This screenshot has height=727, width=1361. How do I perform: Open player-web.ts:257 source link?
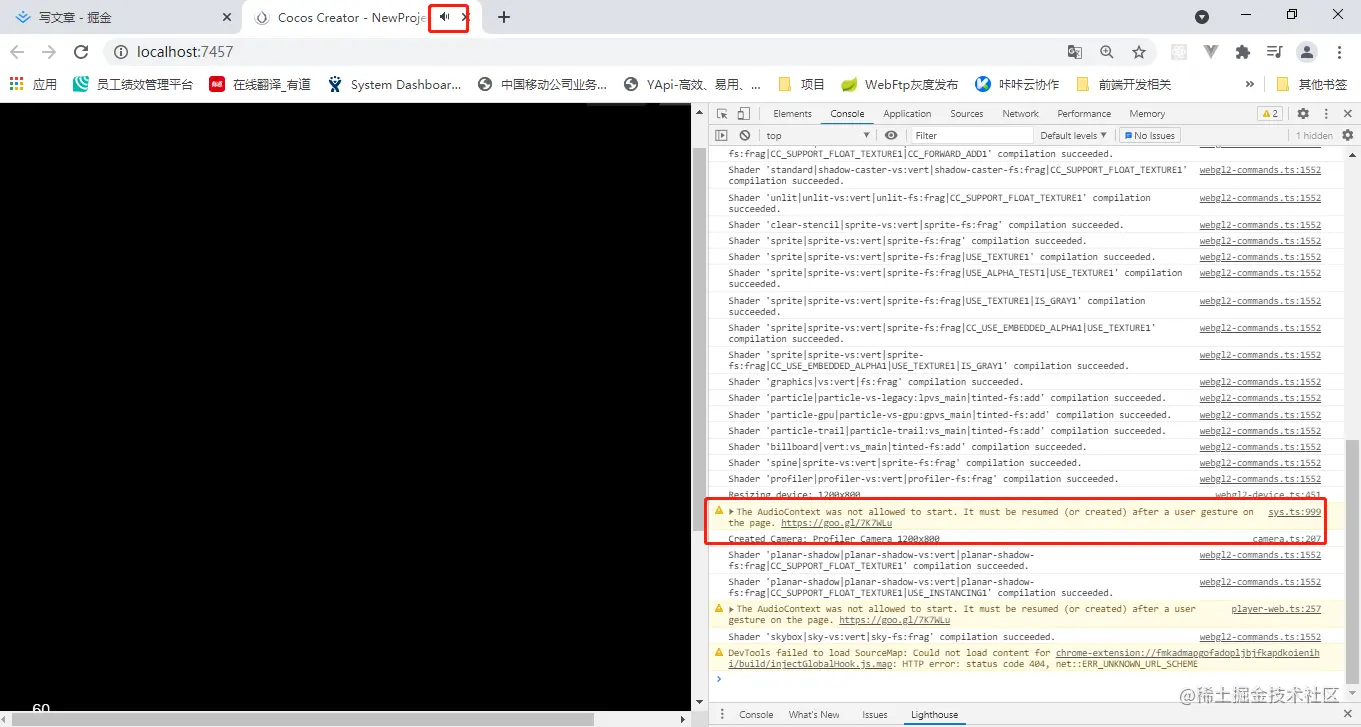click(1276, 609)
